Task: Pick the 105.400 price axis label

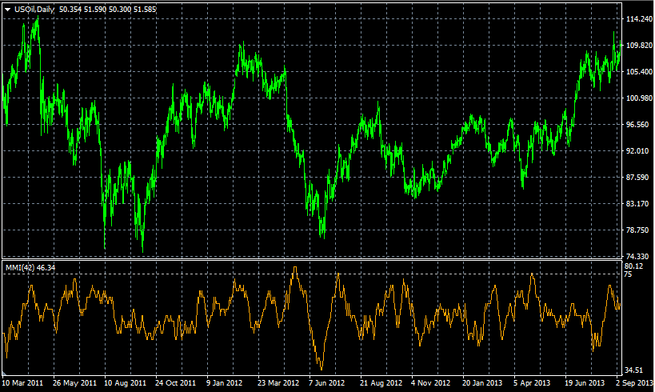Action: click(639, 72)
